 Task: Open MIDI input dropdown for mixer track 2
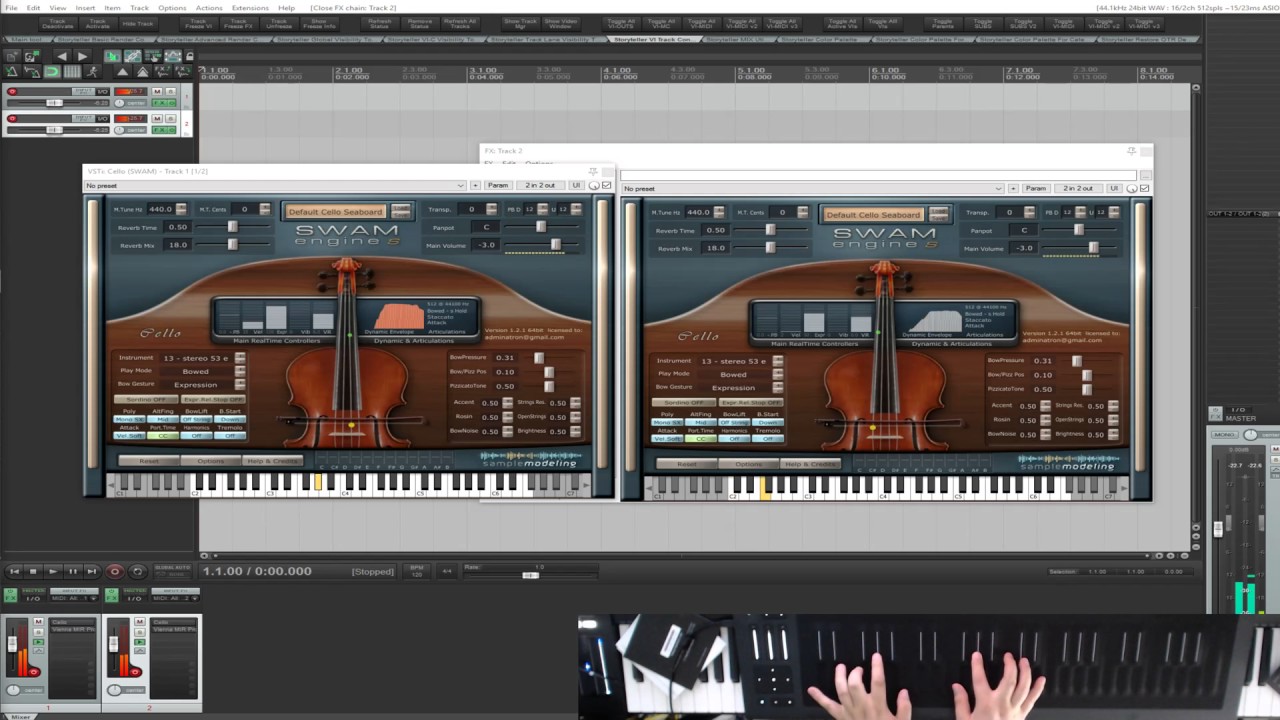click(176, 598)
